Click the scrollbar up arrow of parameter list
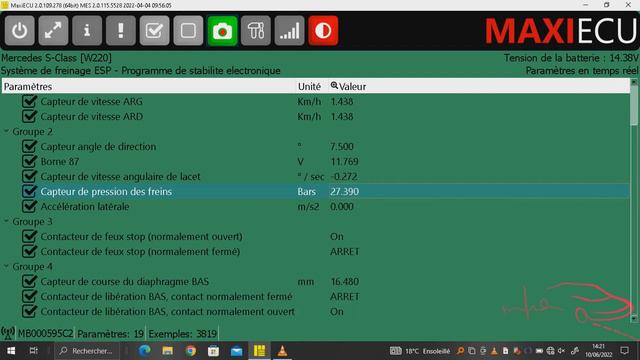The height and width of the screenshot is (360, 640). (634, 82)
